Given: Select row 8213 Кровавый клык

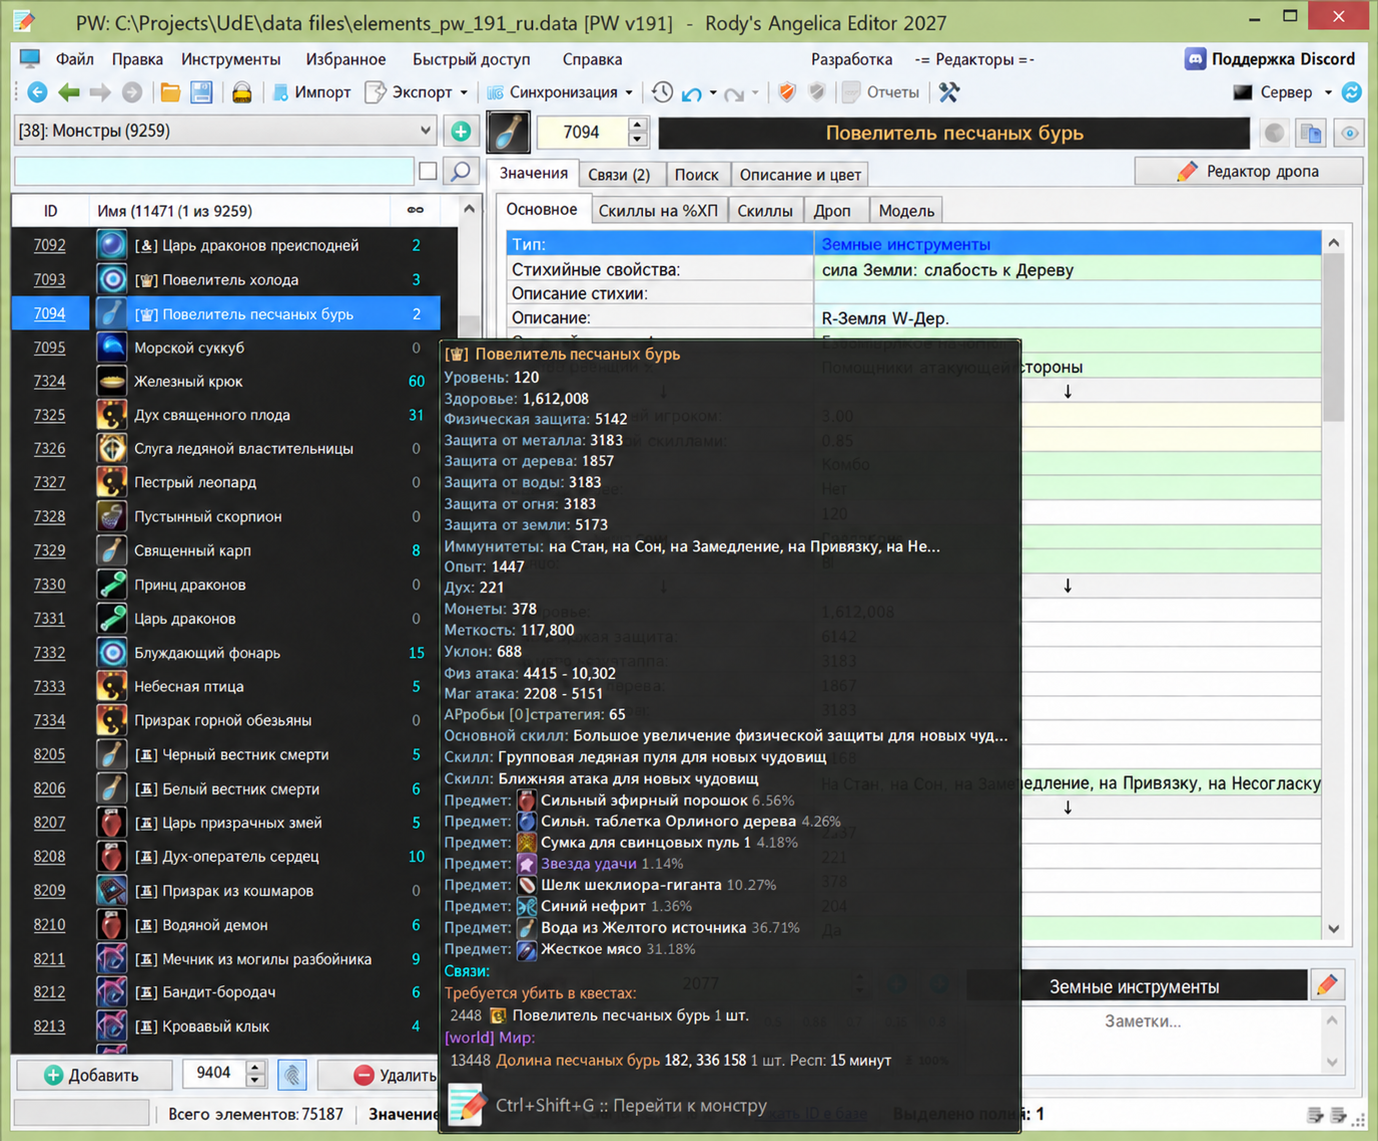Looking at the screenshot, I should pyautogui.click(x=226, y=1026).
